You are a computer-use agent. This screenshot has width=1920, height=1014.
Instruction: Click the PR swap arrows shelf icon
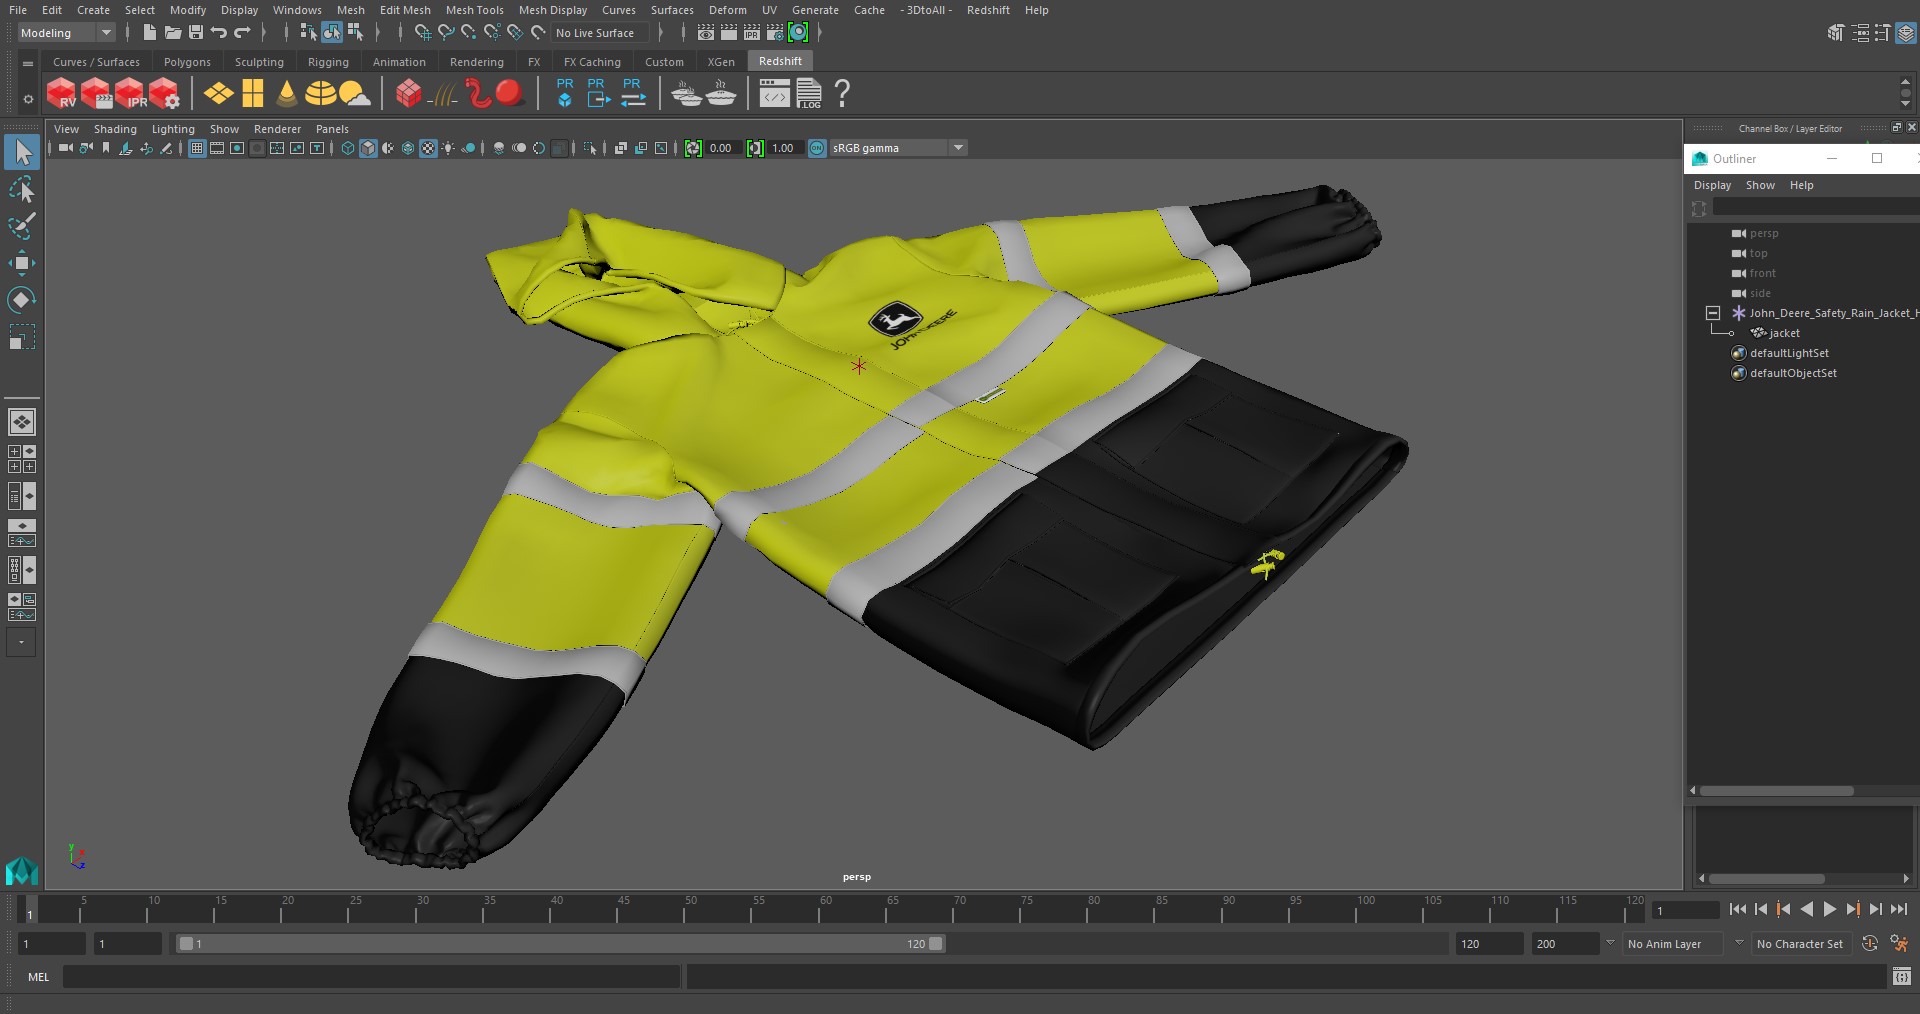click(632, 93)
